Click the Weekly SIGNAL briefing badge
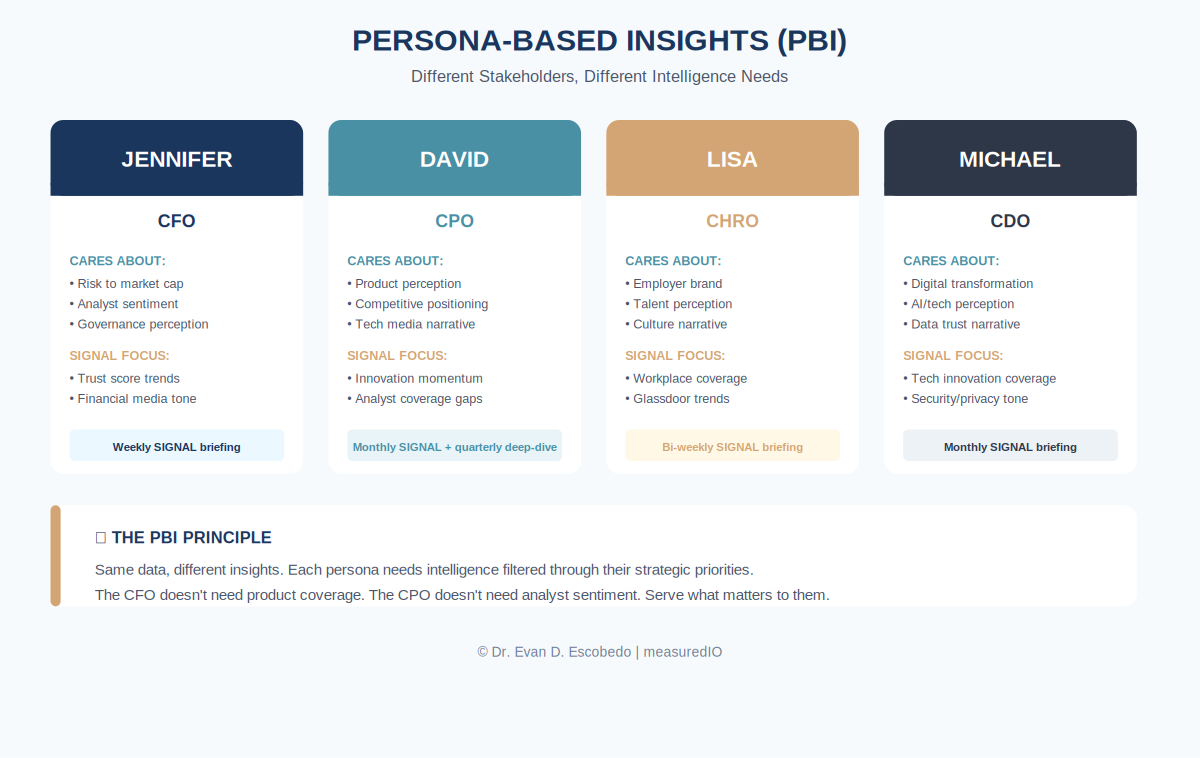Image resolution: width=1200 pixels, height=758 pixels. pos(177,446)
